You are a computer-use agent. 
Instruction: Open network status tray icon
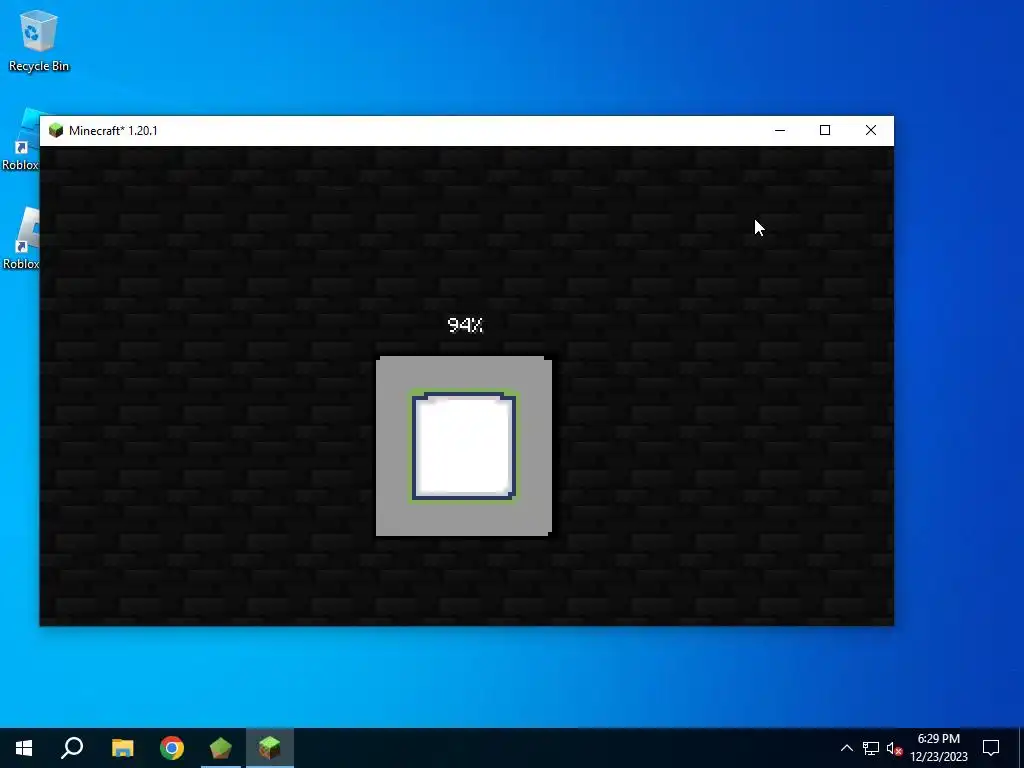871,748
